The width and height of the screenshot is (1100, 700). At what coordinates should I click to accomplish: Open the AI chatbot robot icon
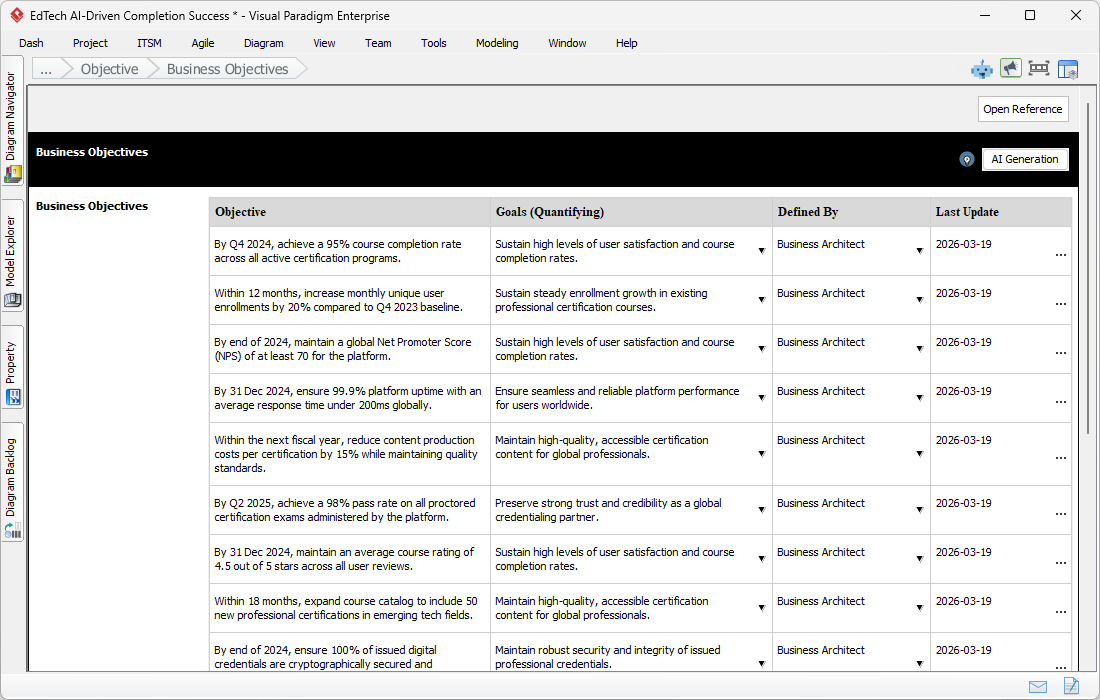pyautogui.click(x=982, y=69)
